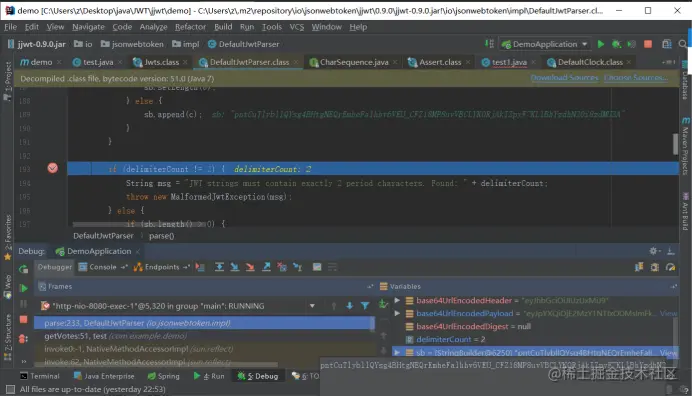Viewport: 692px width, 396px height.
Task: Open the Project Structure icon in the top toolbar
Action: pyautogui.click(x=666, y=44)
